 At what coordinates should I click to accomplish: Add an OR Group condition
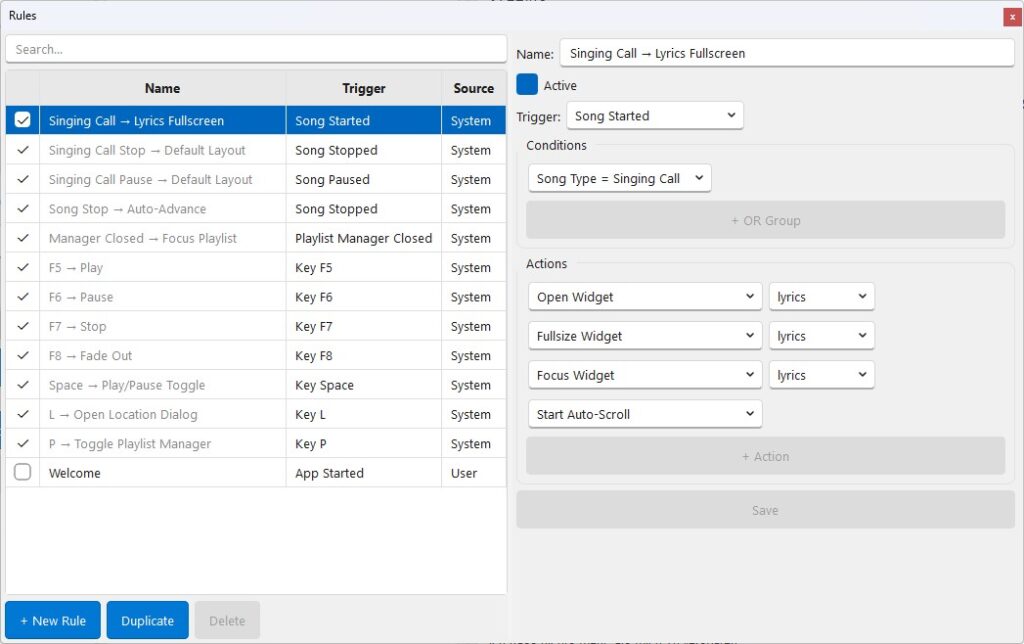tap(765, 220)
